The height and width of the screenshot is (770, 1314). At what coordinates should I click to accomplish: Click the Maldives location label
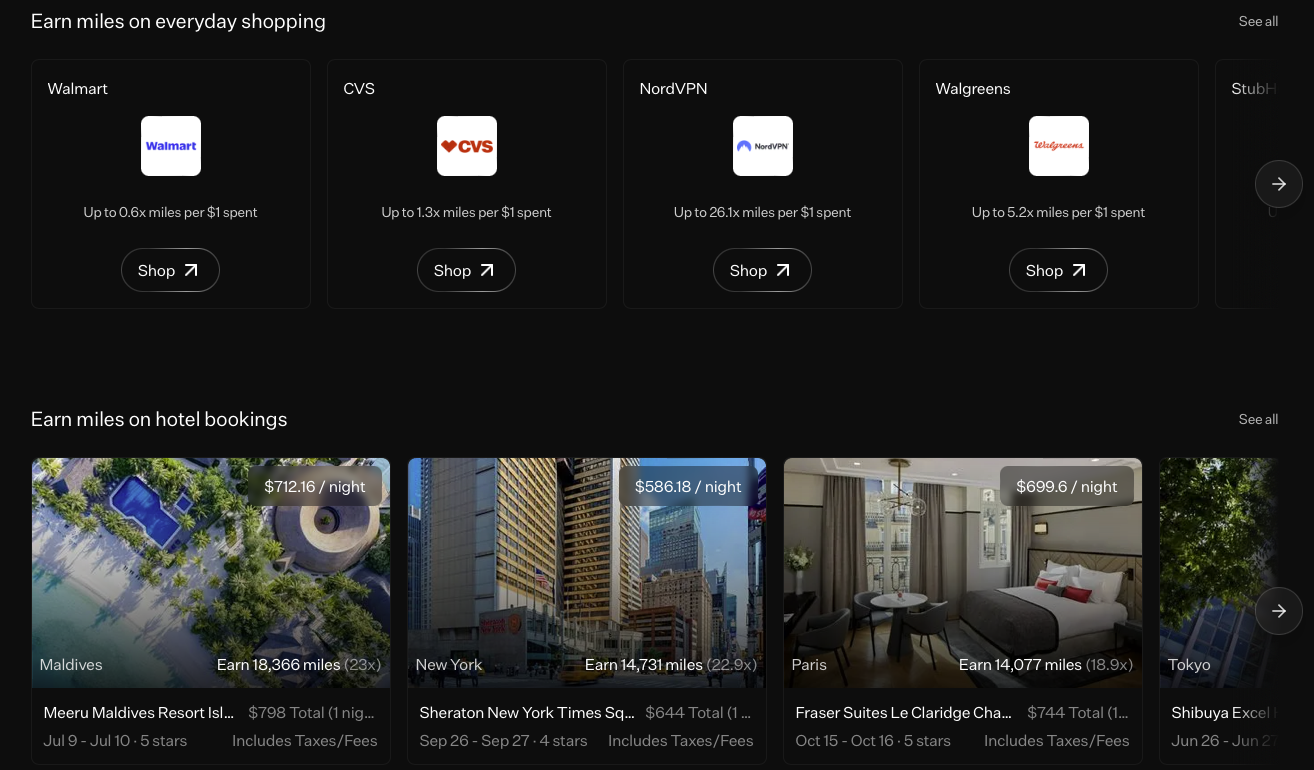coord(71,665)
